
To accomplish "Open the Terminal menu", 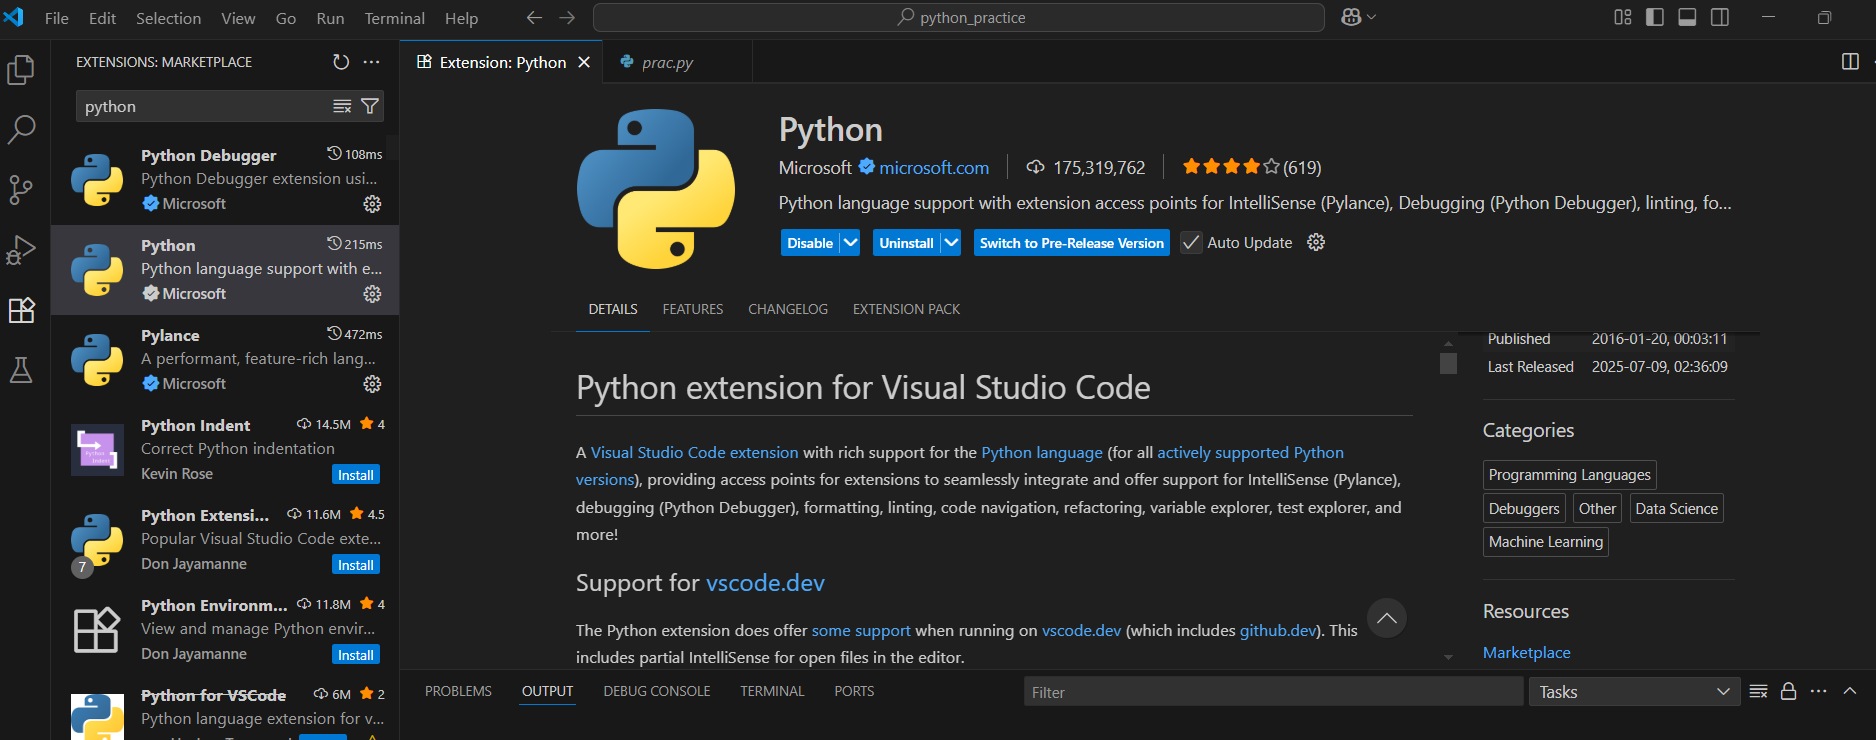I will 394,18.
